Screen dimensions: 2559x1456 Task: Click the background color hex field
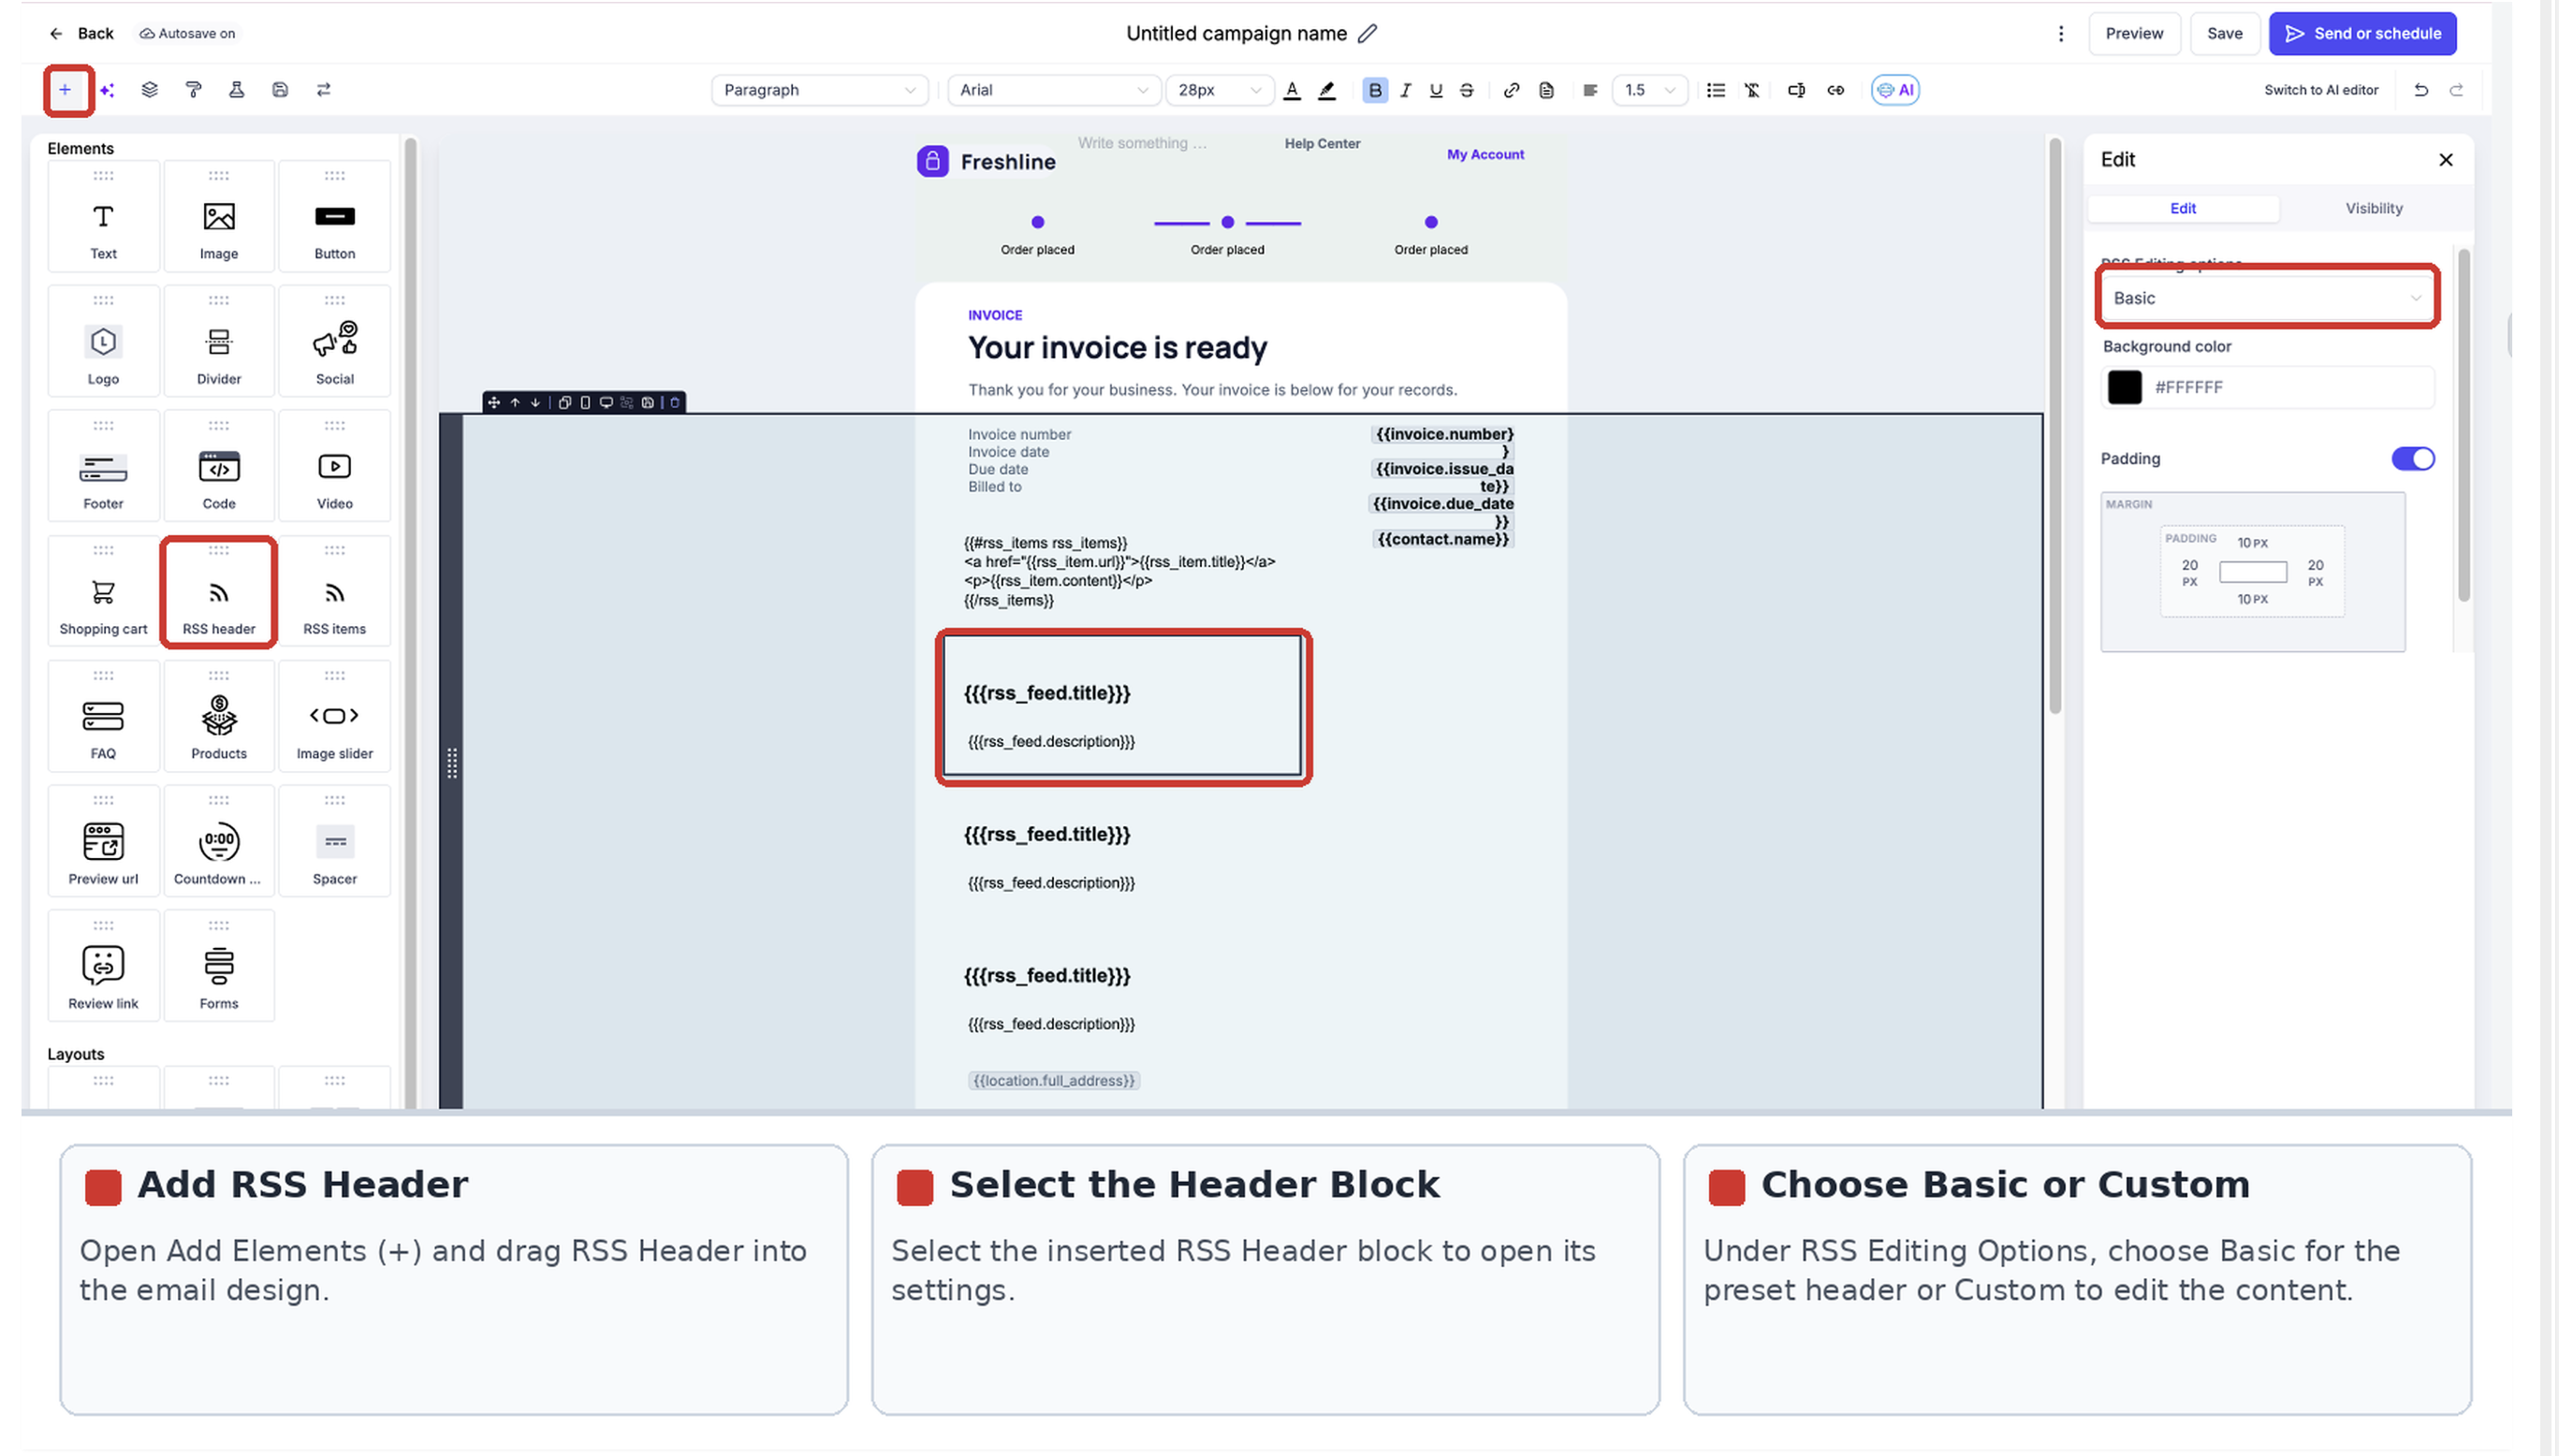pos(2267,387)
